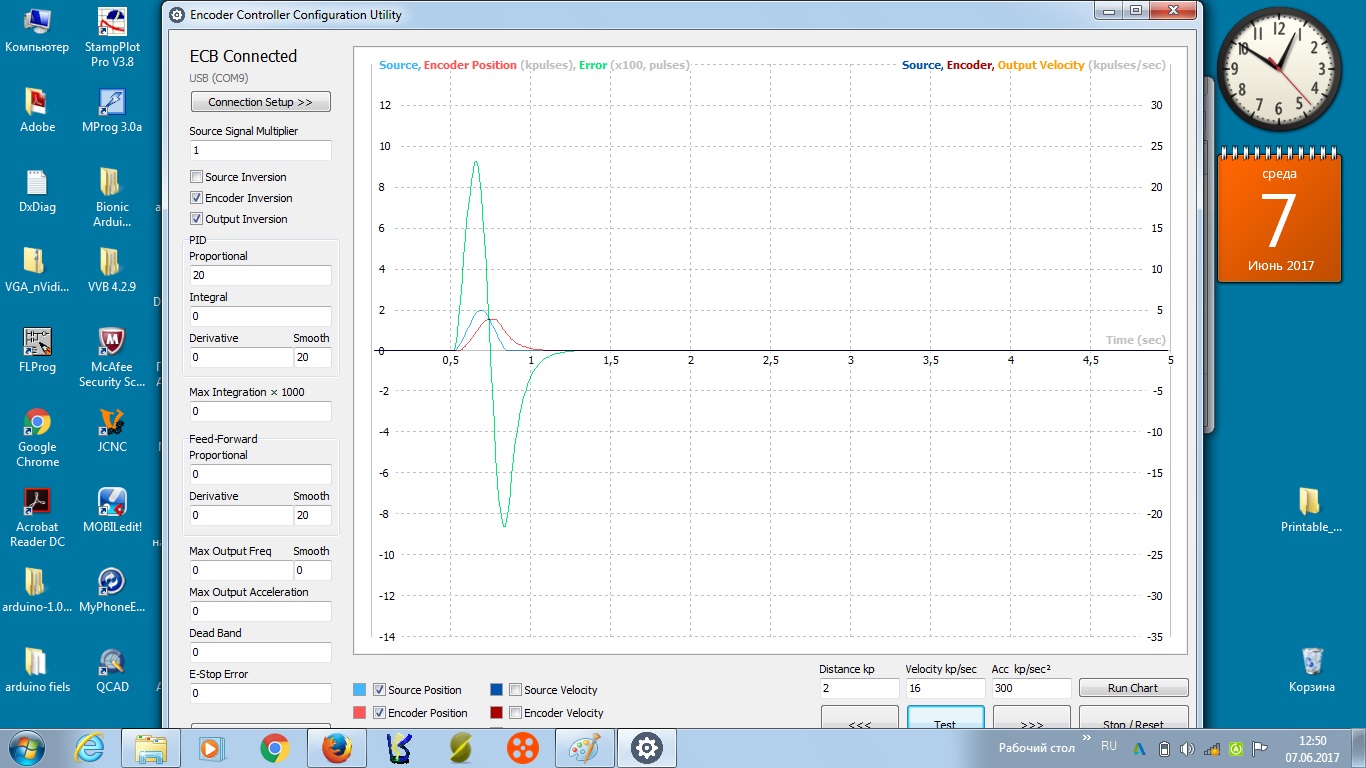1366x768 pixels.
Task: Click the E-Stop Error input field
Action: pyautogui.click(x=260, y=693)
